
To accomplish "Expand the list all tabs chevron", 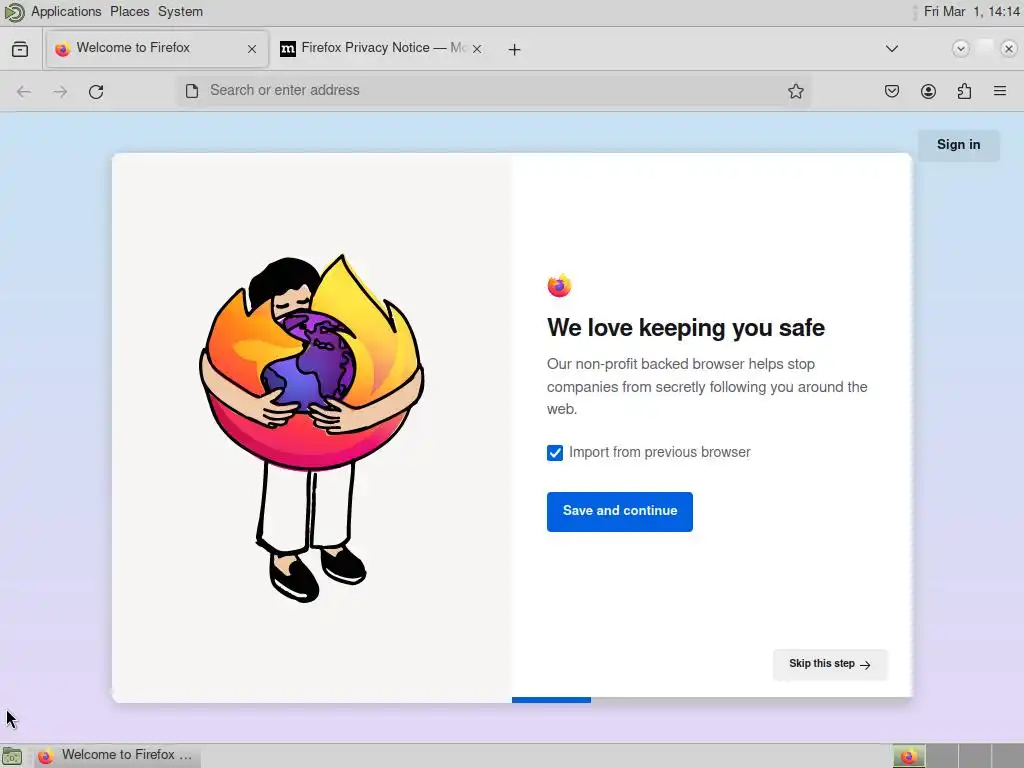I will click(x=891, y=49).
